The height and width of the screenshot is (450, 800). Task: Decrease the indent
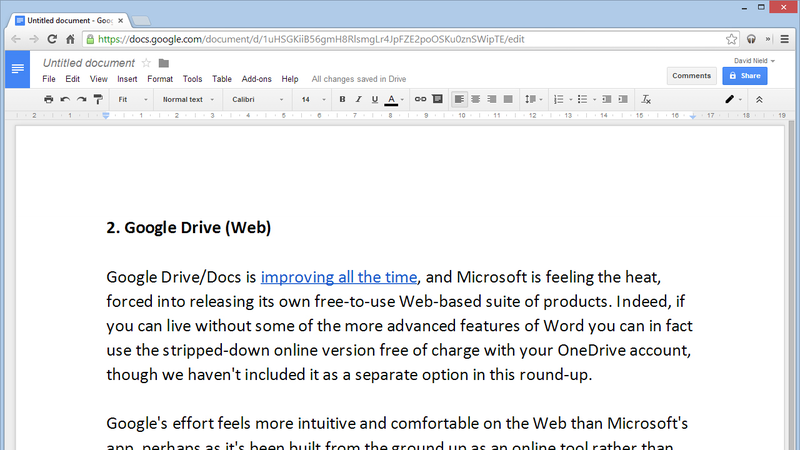[607, 99]
